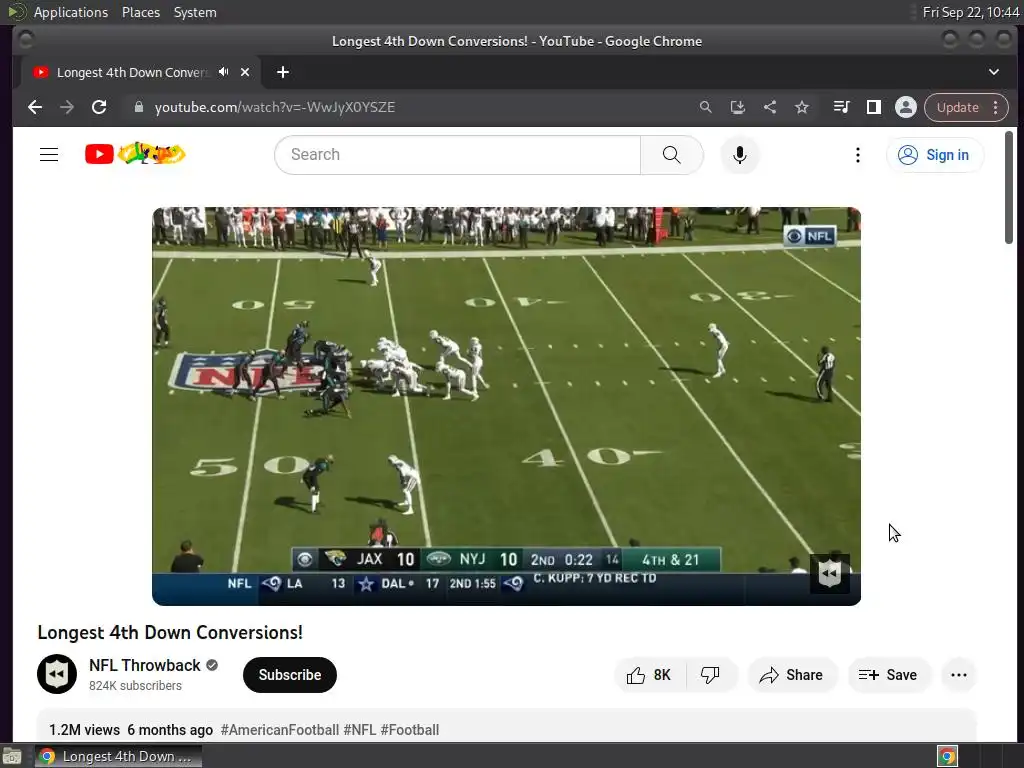Open NFL Throwback channel name link
This screenshot has height=768, width=1024.
coord(144,665)
